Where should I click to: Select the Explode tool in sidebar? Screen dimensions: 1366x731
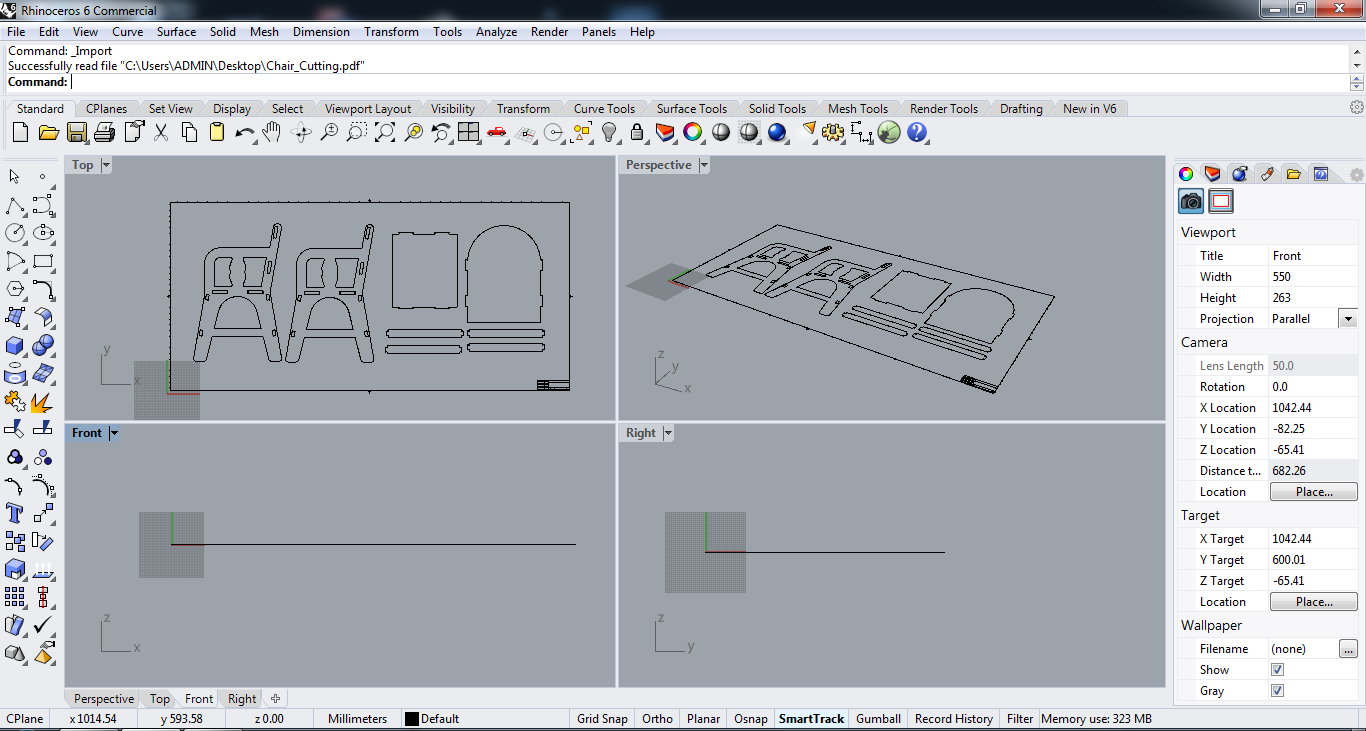coord(42,402)
